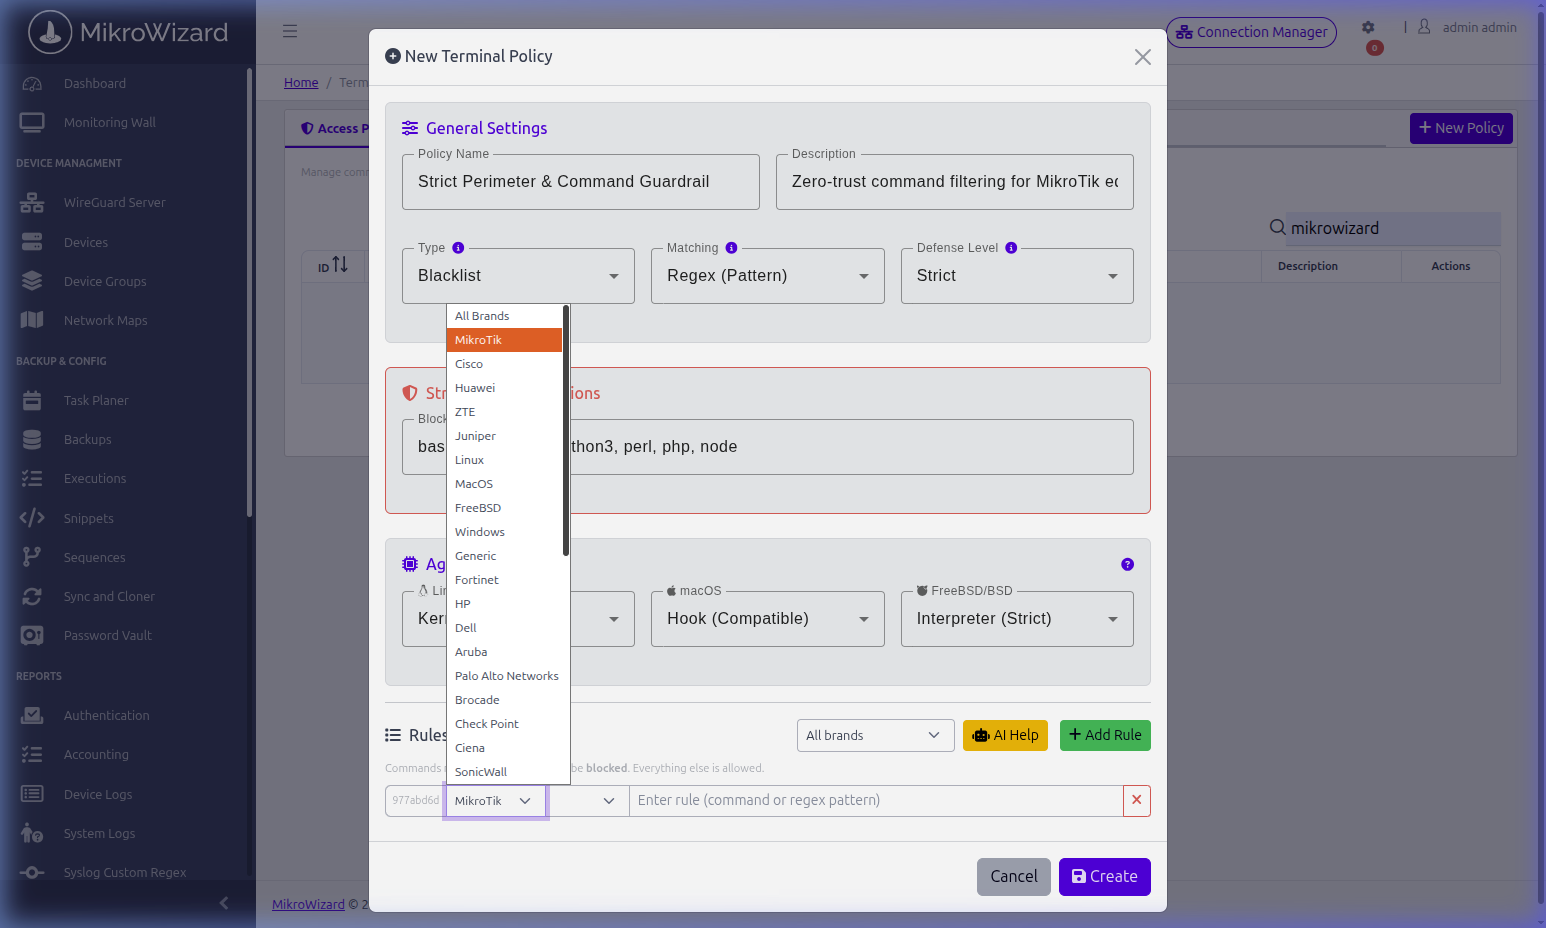Open the Defense Level Strict dropdown
This screenshot has height=928, width=1546.
click(x=1017, y=276)
